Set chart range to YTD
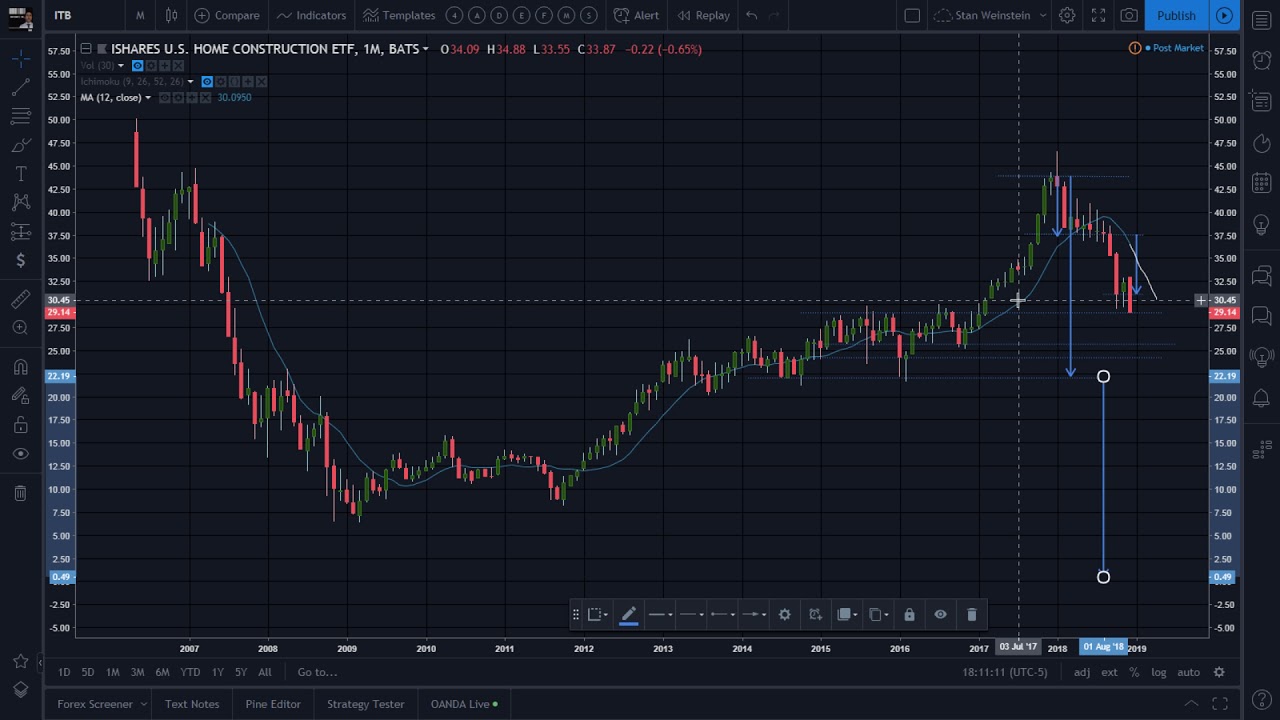The height and width of the screenshot is (720, 1280). click(190, 672)
